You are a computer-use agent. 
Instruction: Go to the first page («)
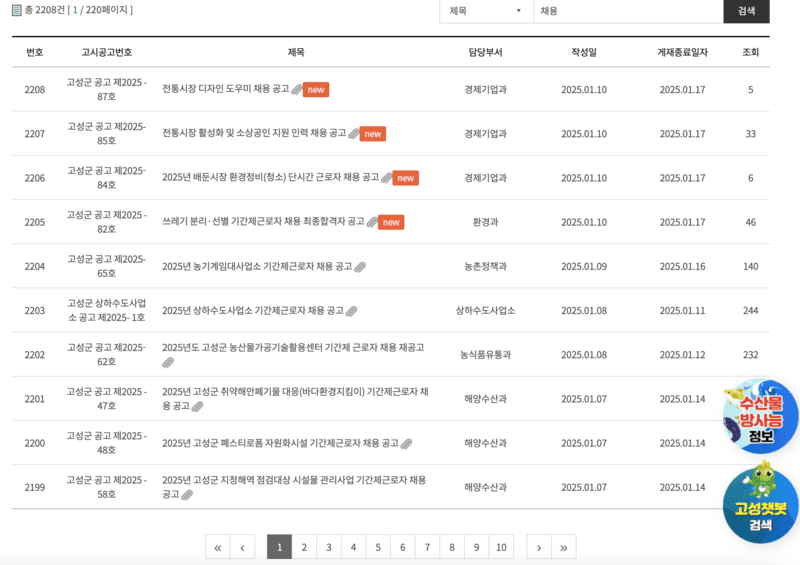point(218,547)
